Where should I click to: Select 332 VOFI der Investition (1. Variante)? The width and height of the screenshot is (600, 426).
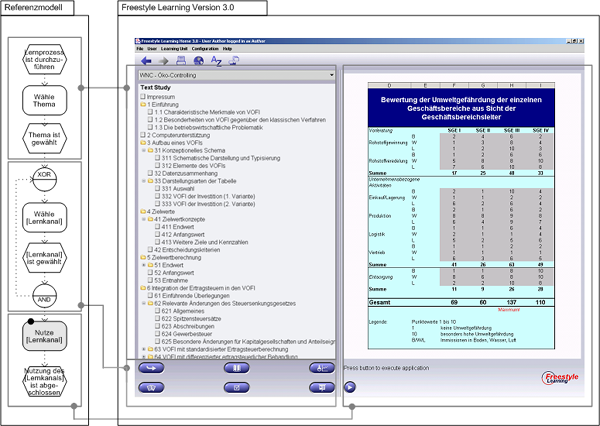coord(208,196)
